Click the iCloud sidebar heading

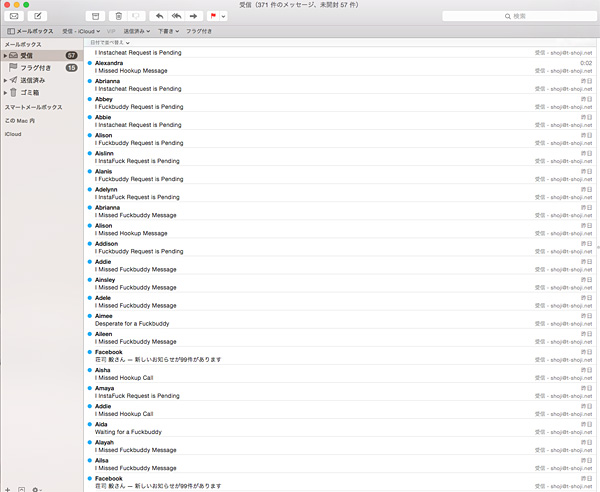[13, 134]
